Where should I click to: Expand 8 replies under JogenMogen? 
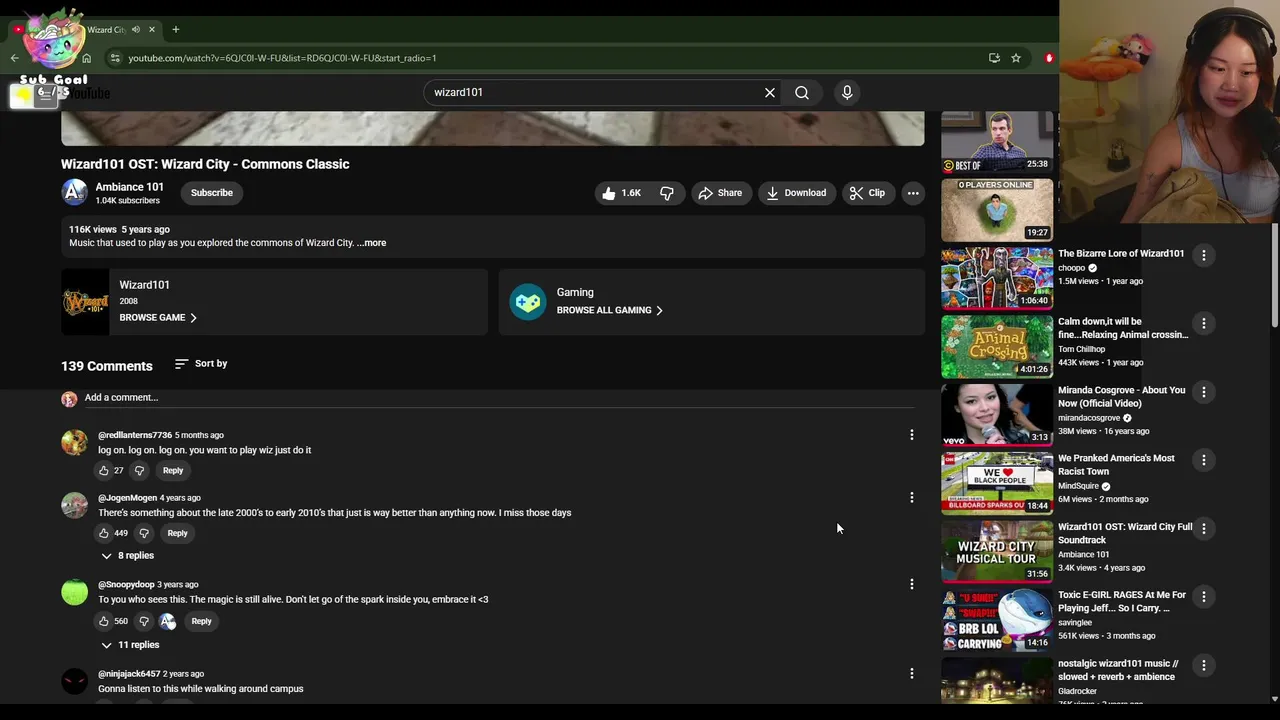click(x=127, y=556)
